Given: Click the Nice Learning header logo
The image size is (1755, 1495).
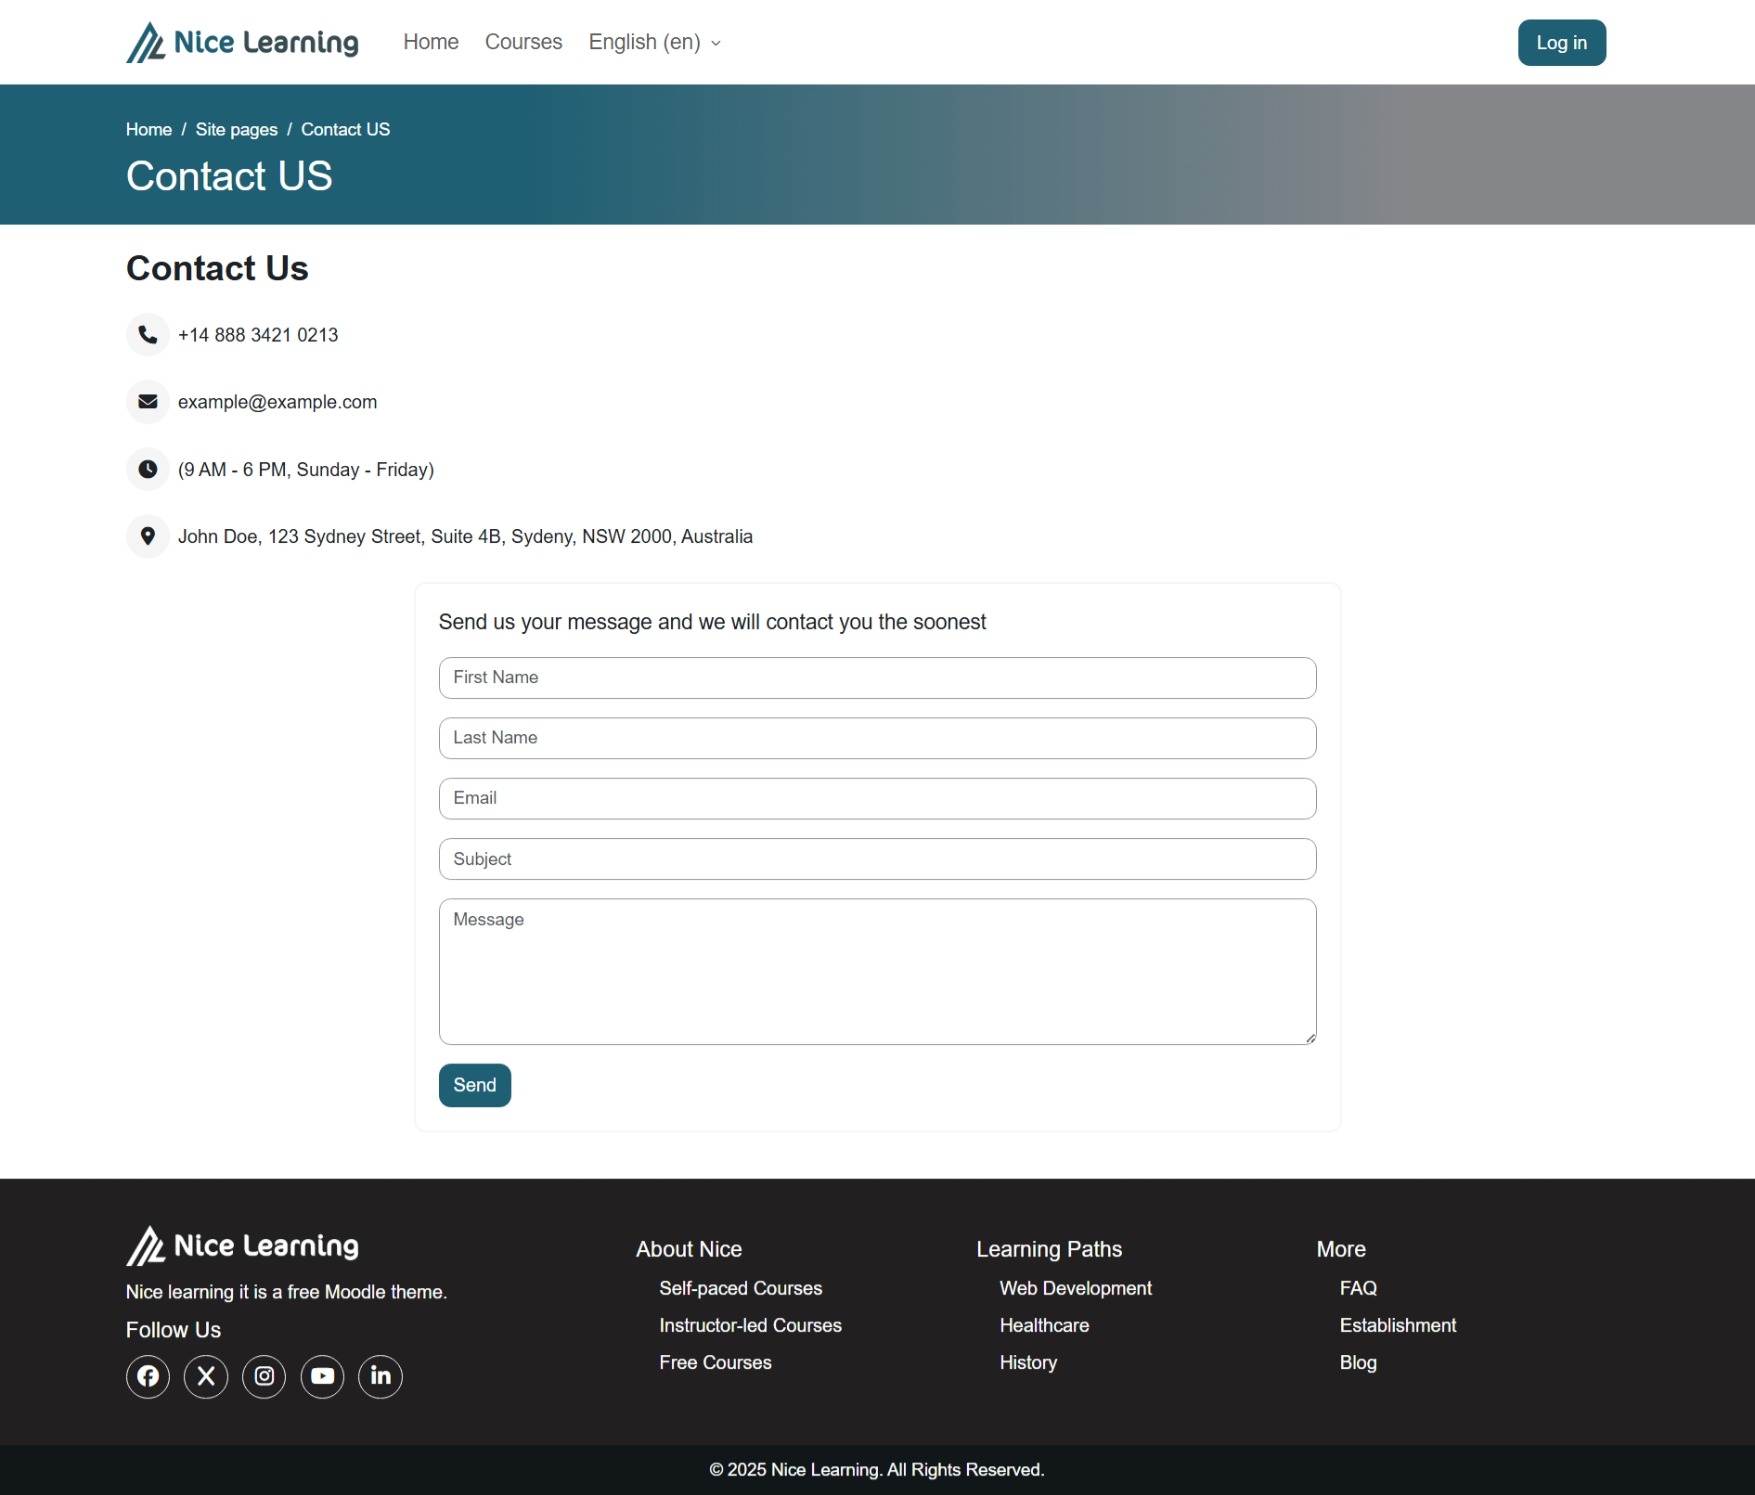Looking at the screenshot, I should (x=242, y=42).
